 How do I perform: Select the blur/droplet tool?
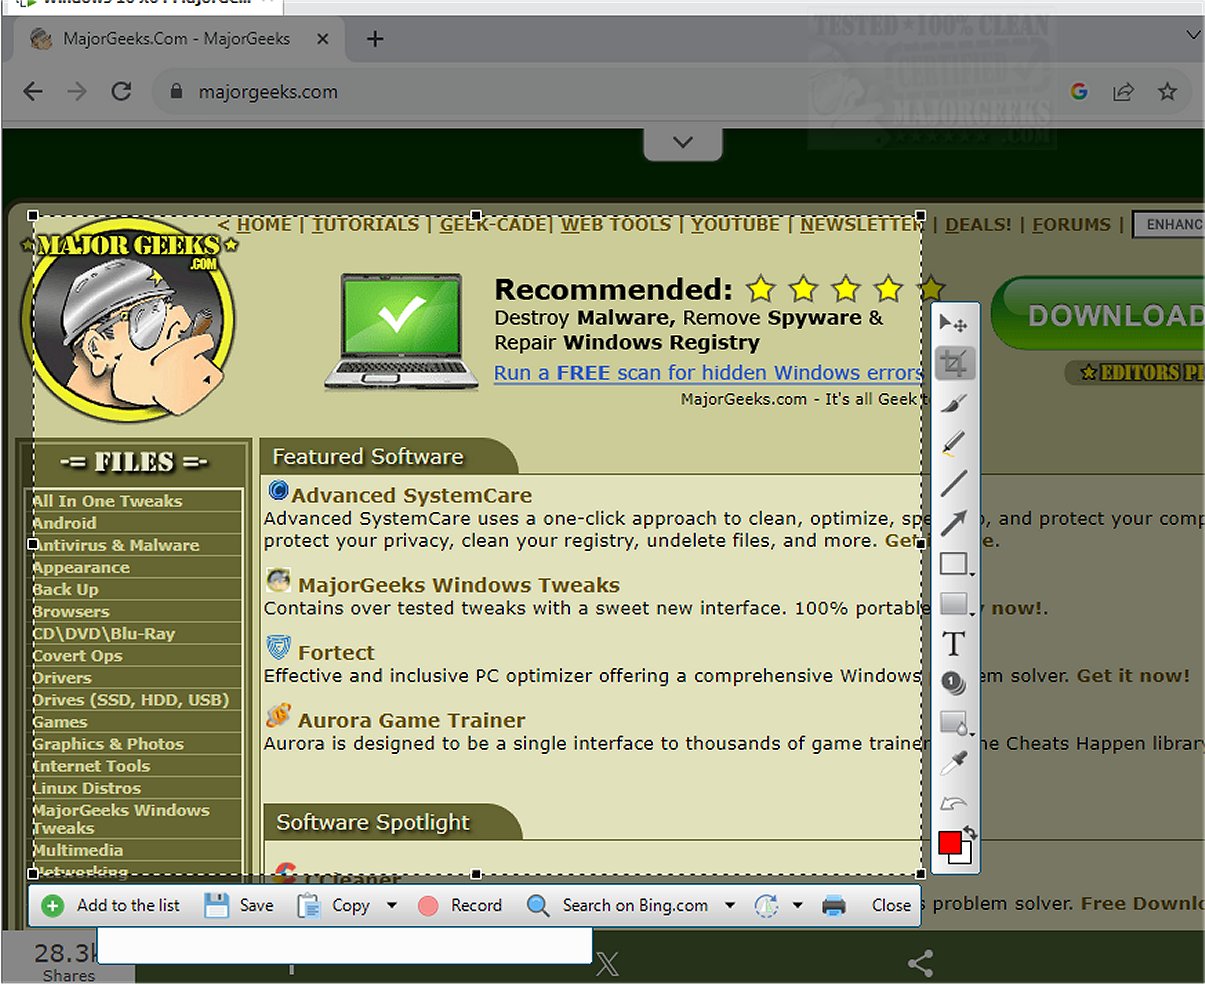pos(954,723)
